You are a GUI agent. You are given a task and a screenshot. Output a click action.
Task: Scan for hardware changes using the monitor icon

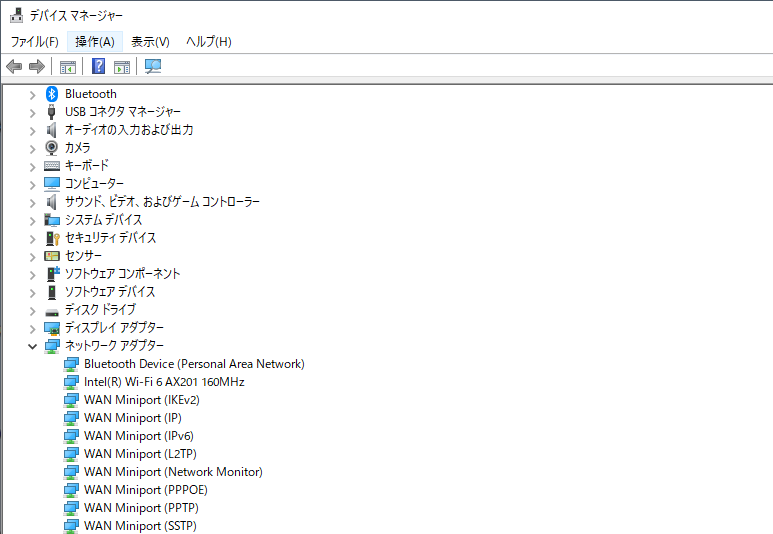coord(153,66)
